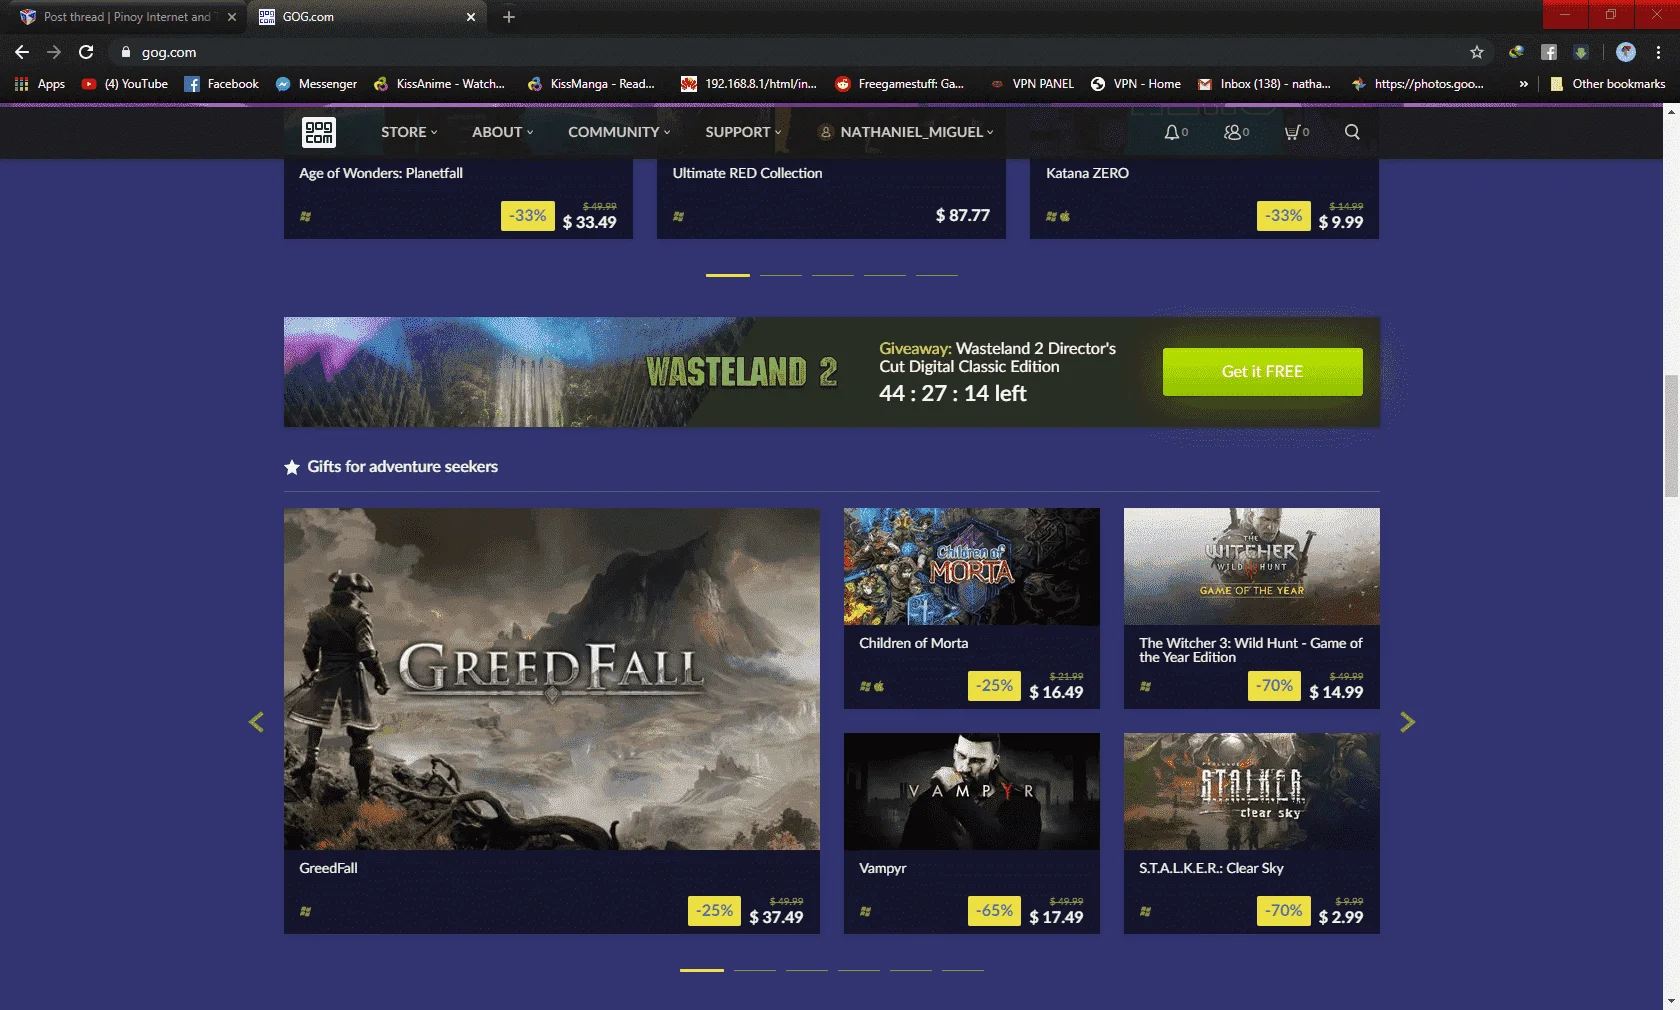Open the 192.168.8.1 router bookmark
Screen dimensions: 1680x1010
pos(749,84)
